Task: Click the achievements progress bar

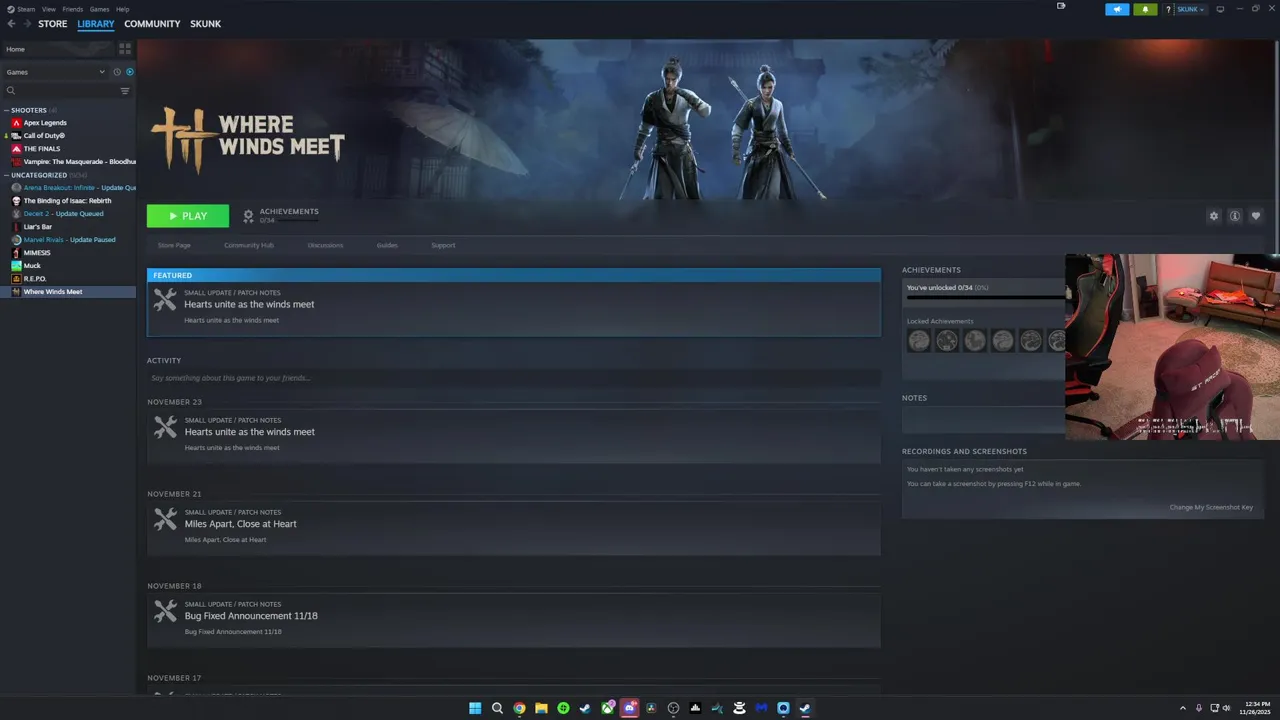Action: [986, 297]
